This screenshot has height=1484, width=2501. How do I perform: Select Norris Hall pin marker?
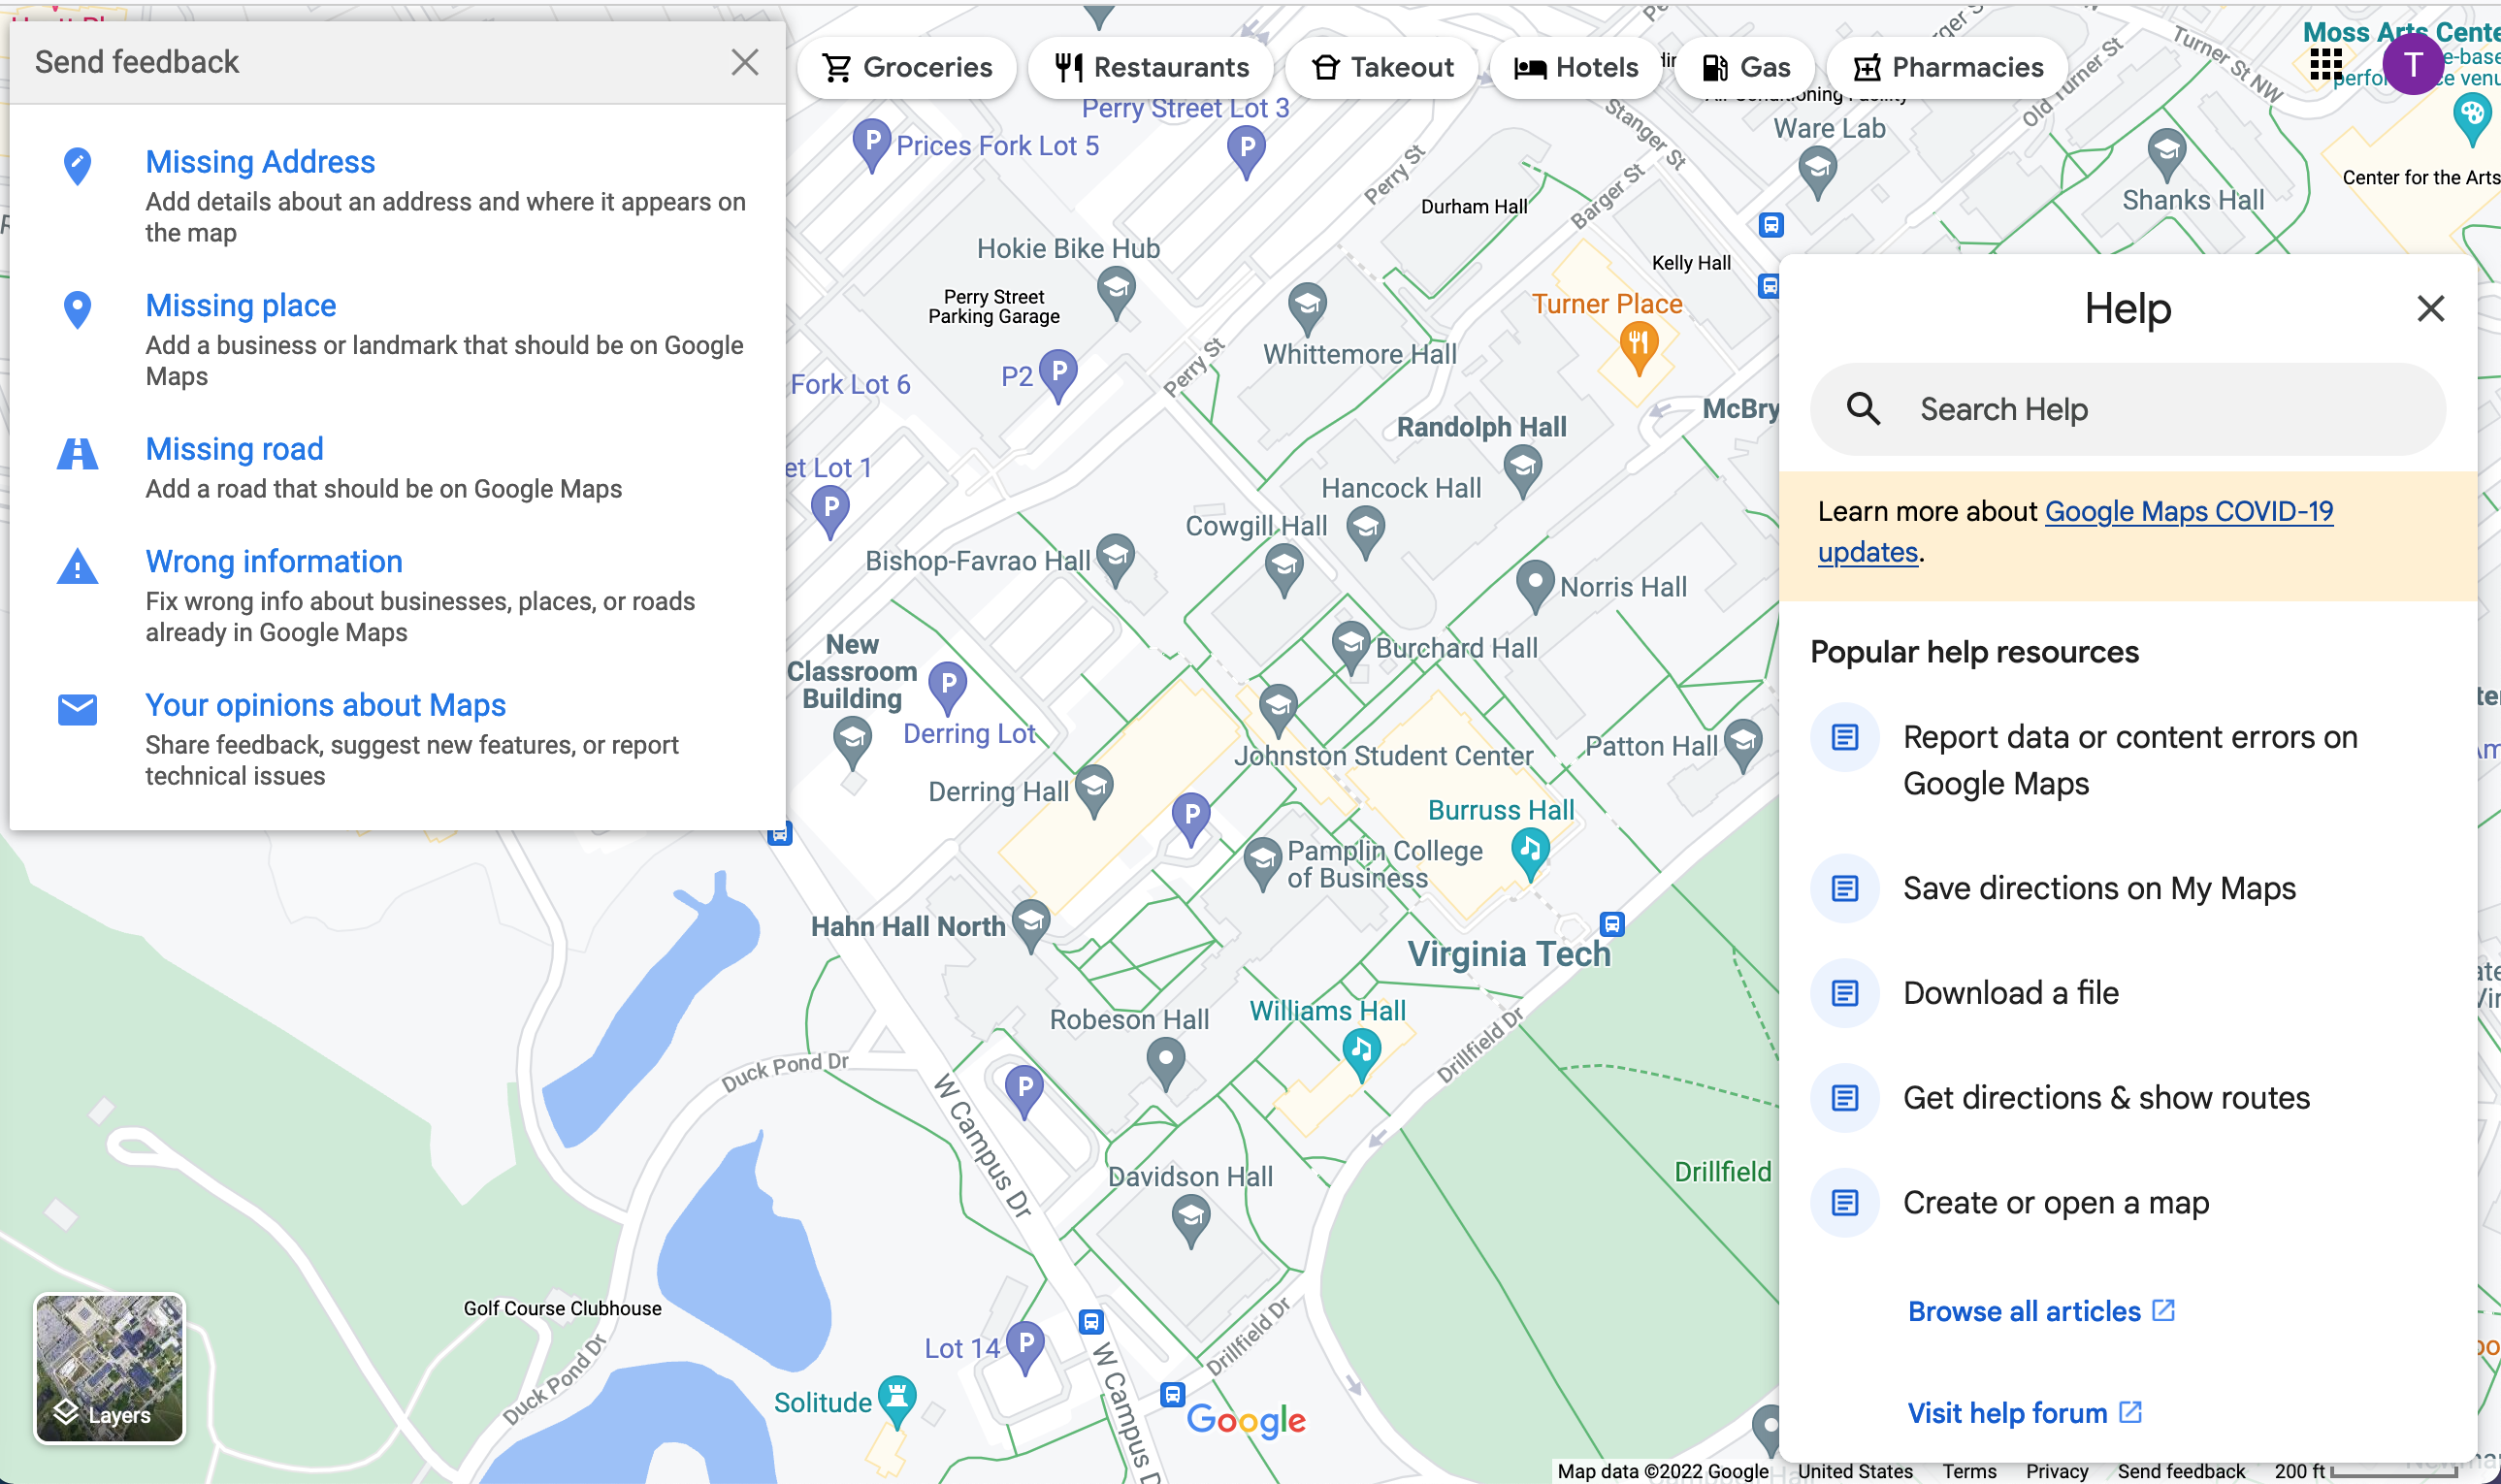tap(1535, 586)
